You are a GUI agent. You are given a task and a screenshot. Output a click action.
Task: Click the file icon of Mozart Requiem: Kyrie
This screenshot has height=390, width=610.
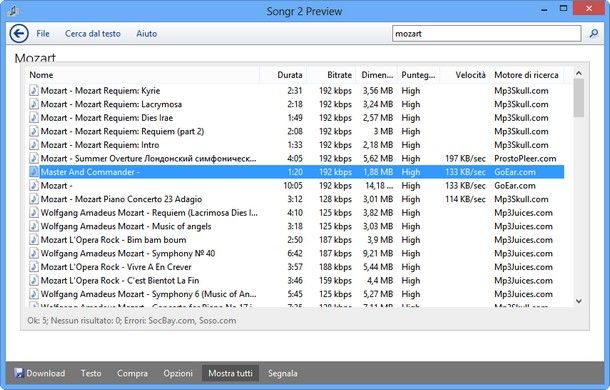click(x=34, y=91)
